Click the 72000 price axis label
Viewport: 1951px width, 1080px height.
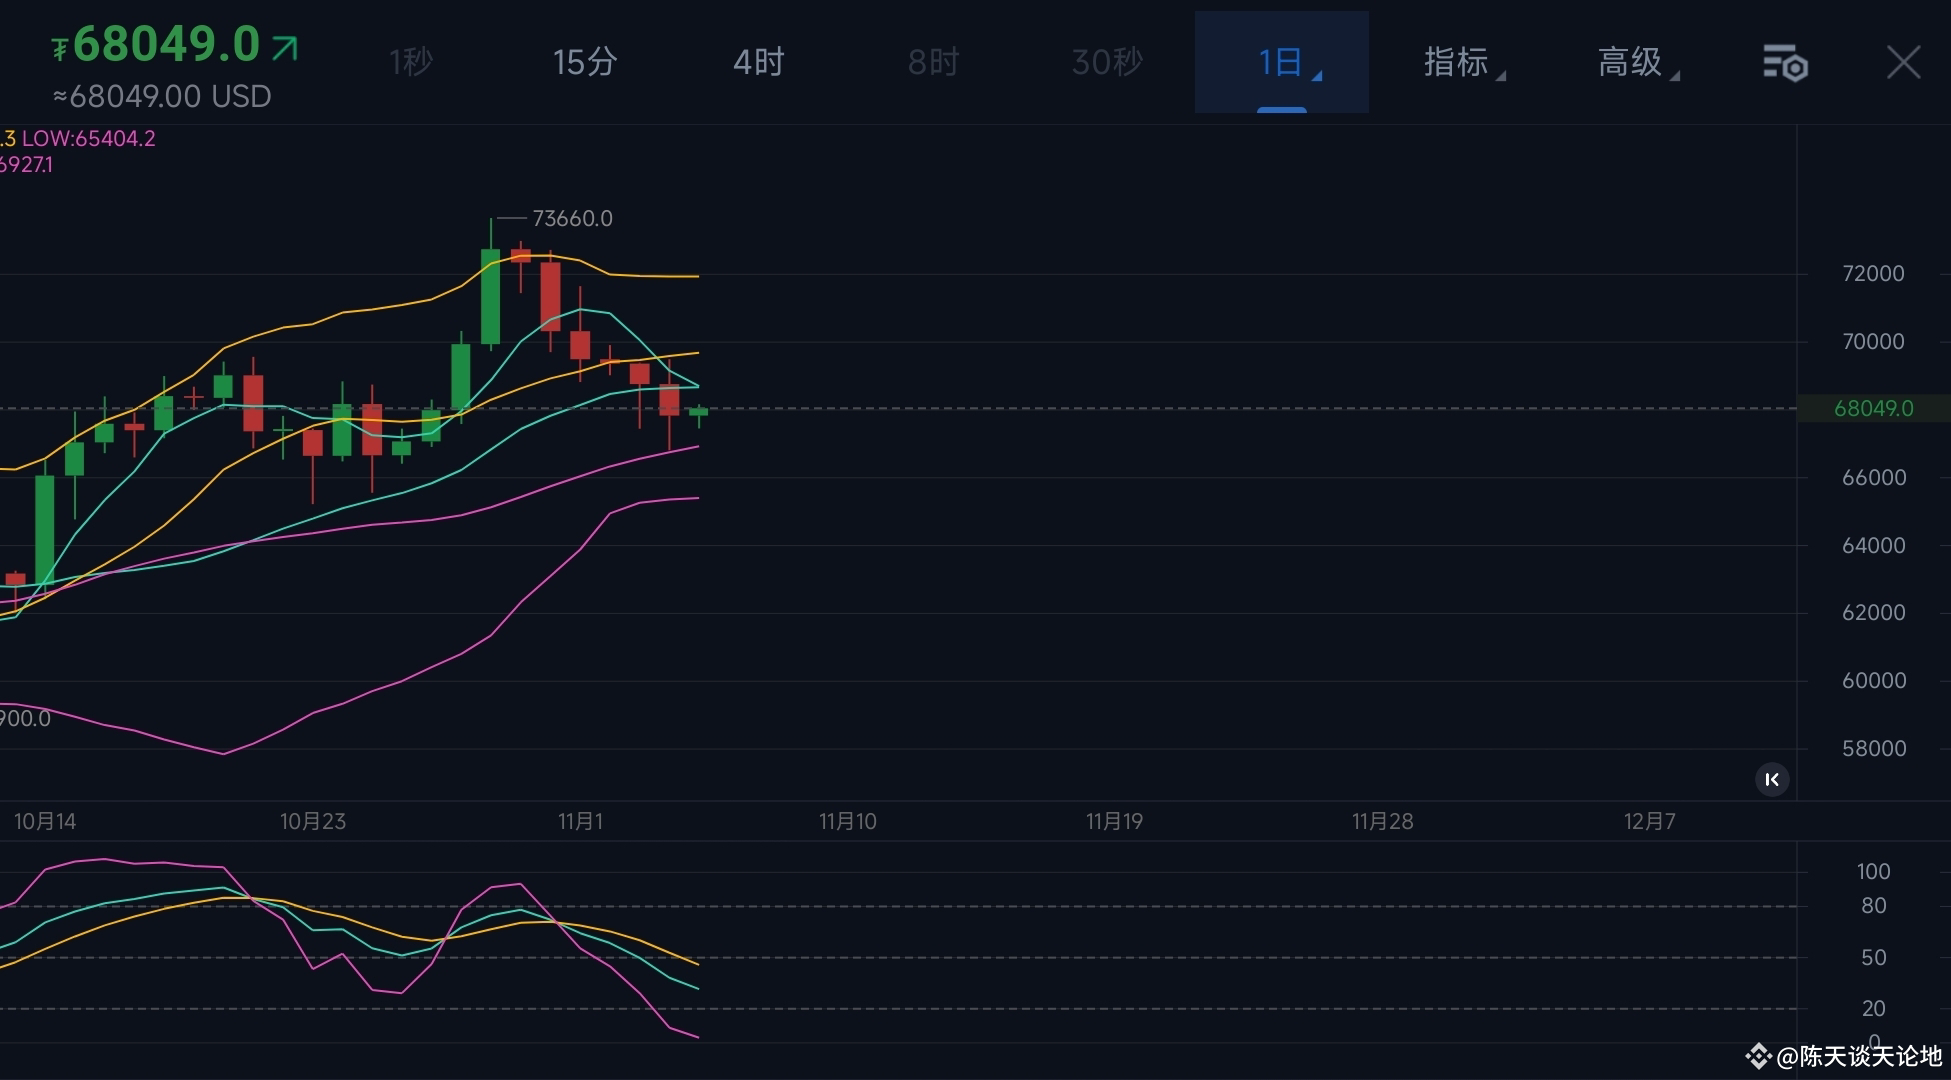tap(1873, 274)
